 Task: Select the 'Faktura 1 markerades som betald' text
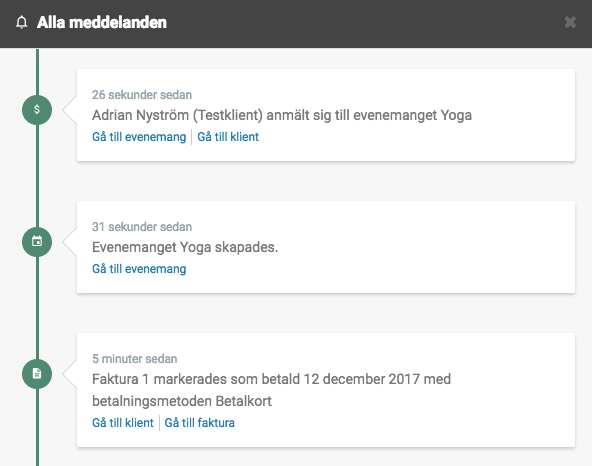coord(196,379)
